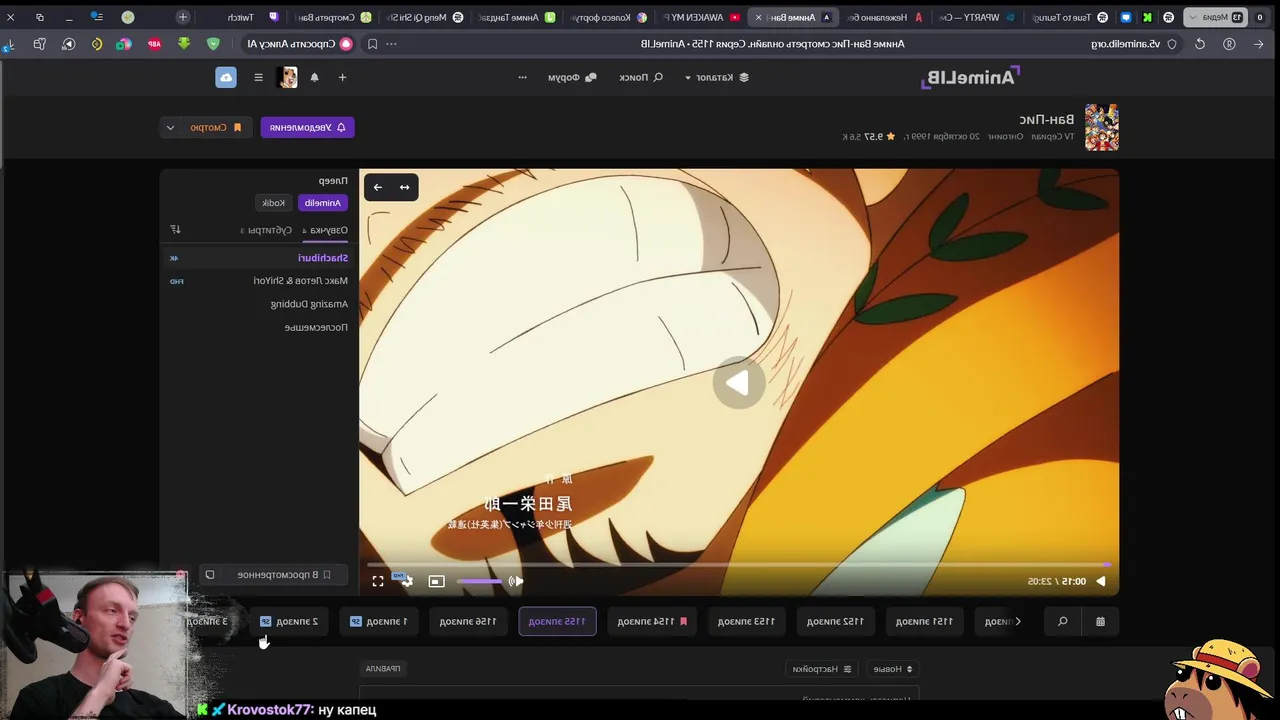Select 1151 эпизод
Image resolution: width=1280 pixels, height=720 pixels.
pos(924,621)
